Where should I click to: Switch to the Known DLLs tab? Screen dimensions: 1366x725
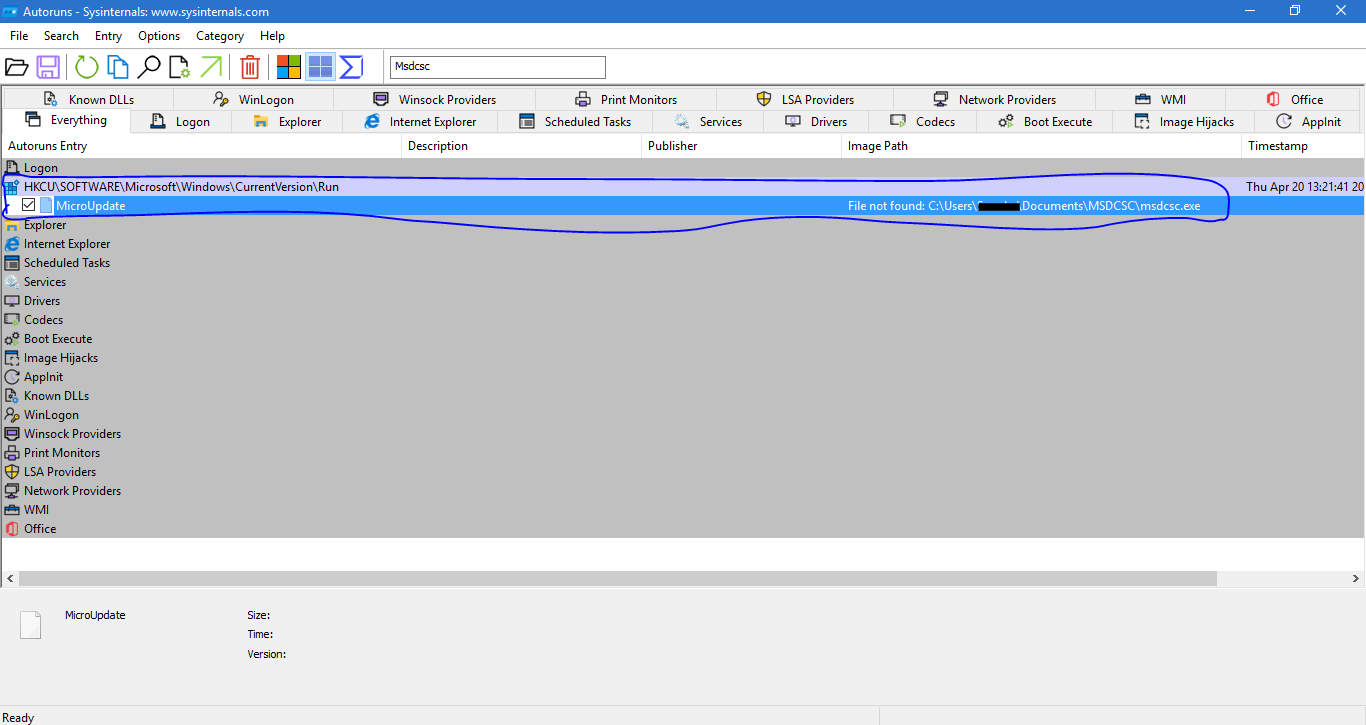pyautogui.click(x=88, y=99)
